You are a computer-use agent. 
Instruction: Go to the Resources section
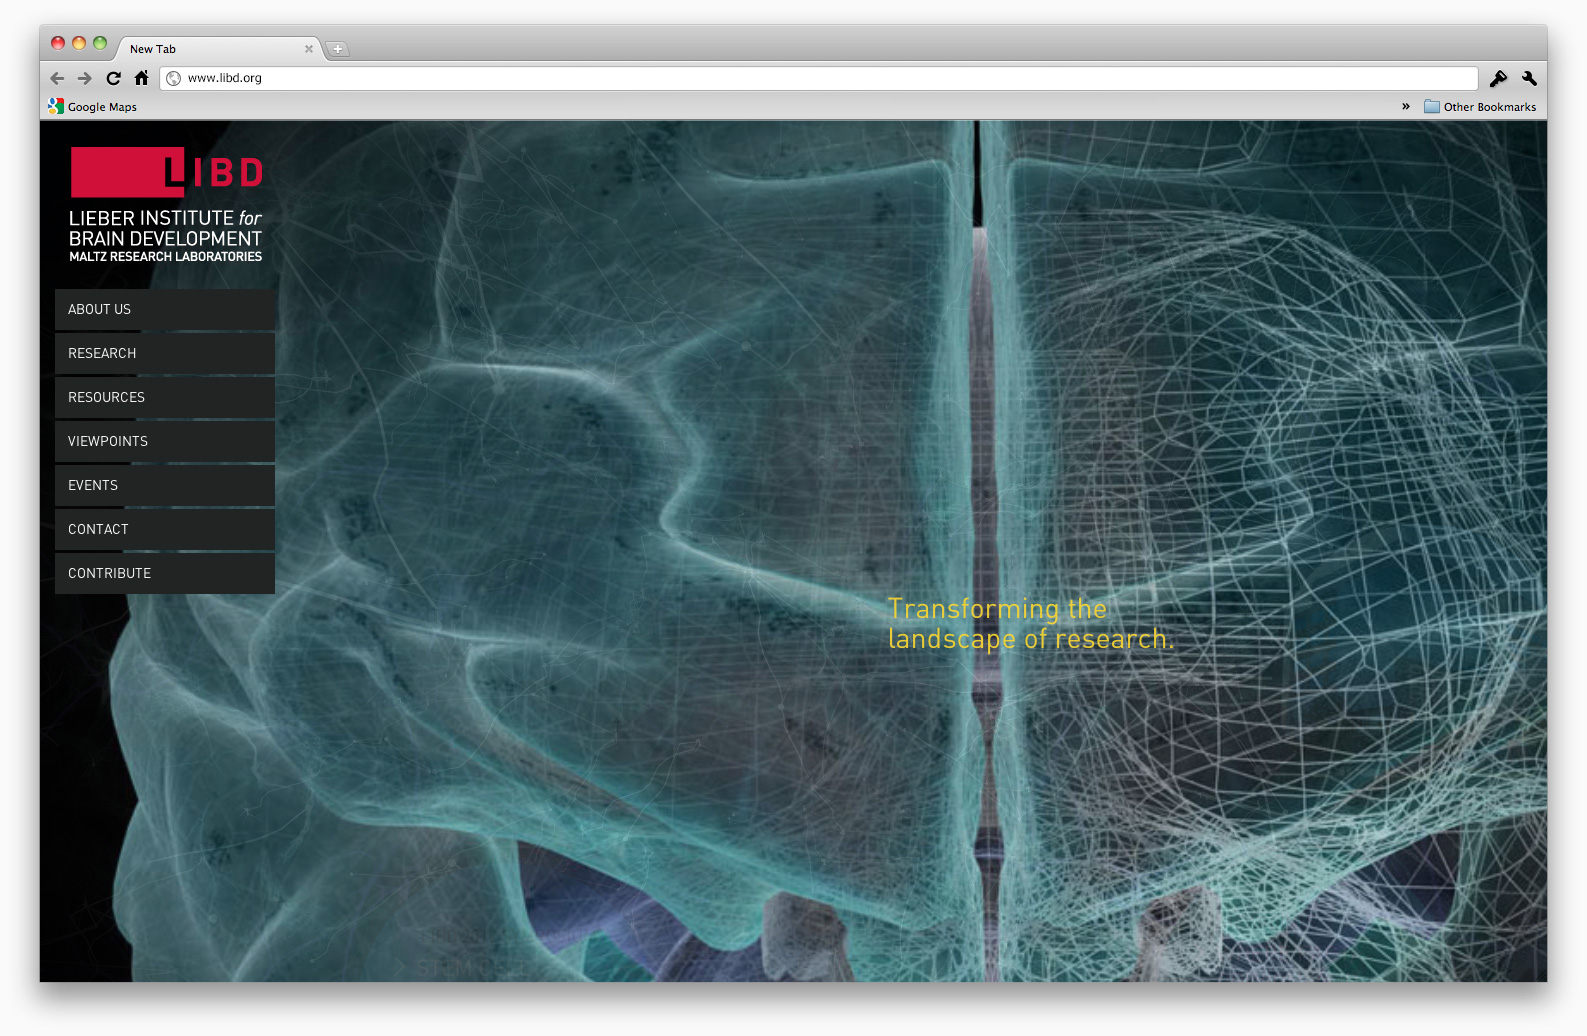point(165,398)
